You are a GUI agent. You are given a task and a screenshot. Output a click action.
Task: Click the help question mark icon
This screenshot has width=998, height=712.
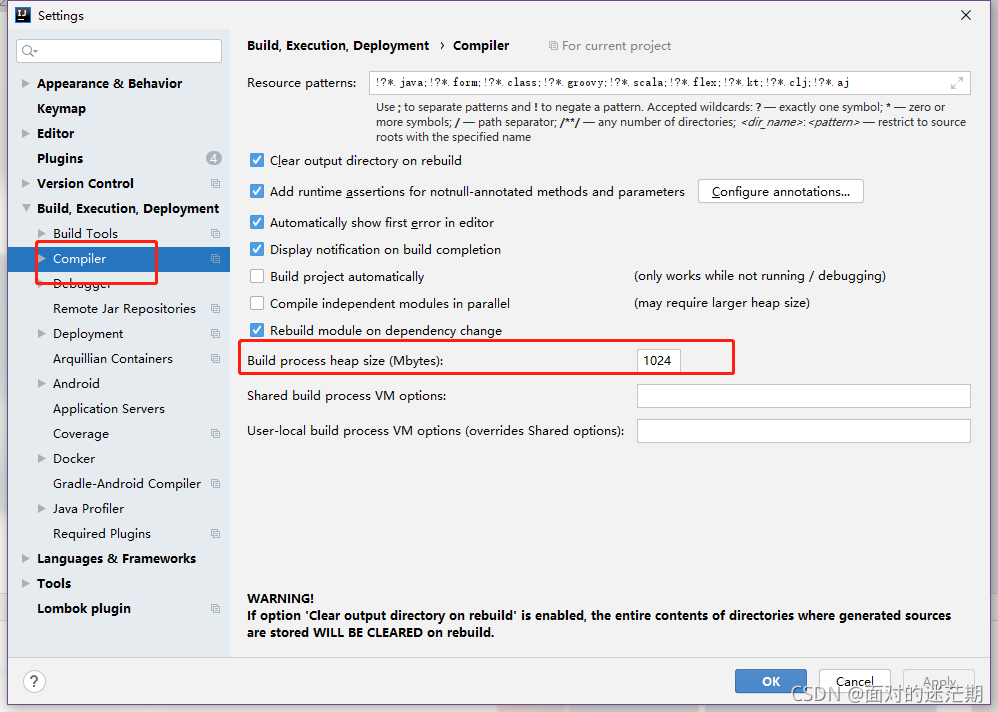[x=33, y=681]
